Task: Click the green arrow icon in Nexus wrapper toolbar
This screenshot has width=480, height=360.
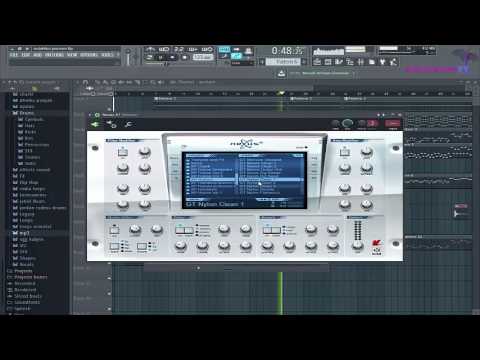Action: coord(95,124)
